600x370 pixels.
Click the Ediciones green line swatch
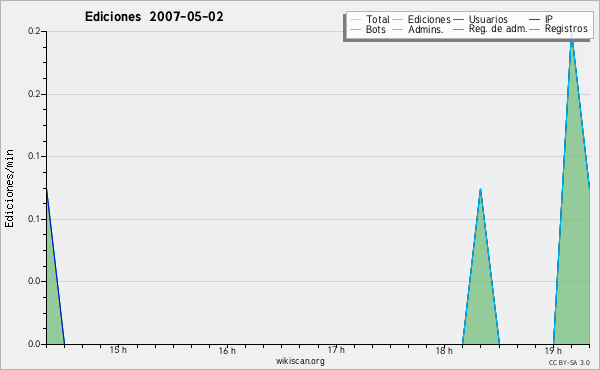point(398,20)
